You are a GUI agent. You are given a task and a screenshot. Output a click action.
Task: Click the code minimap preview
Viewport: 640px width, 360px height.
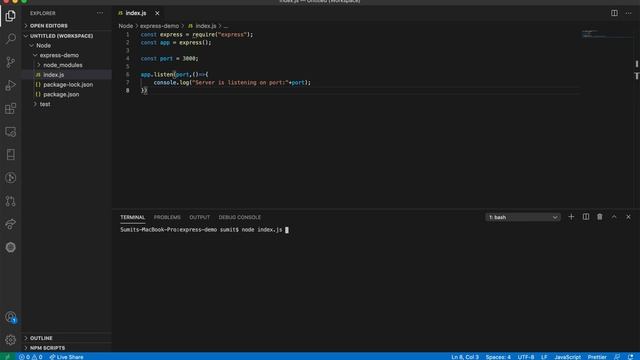[606, 34]
